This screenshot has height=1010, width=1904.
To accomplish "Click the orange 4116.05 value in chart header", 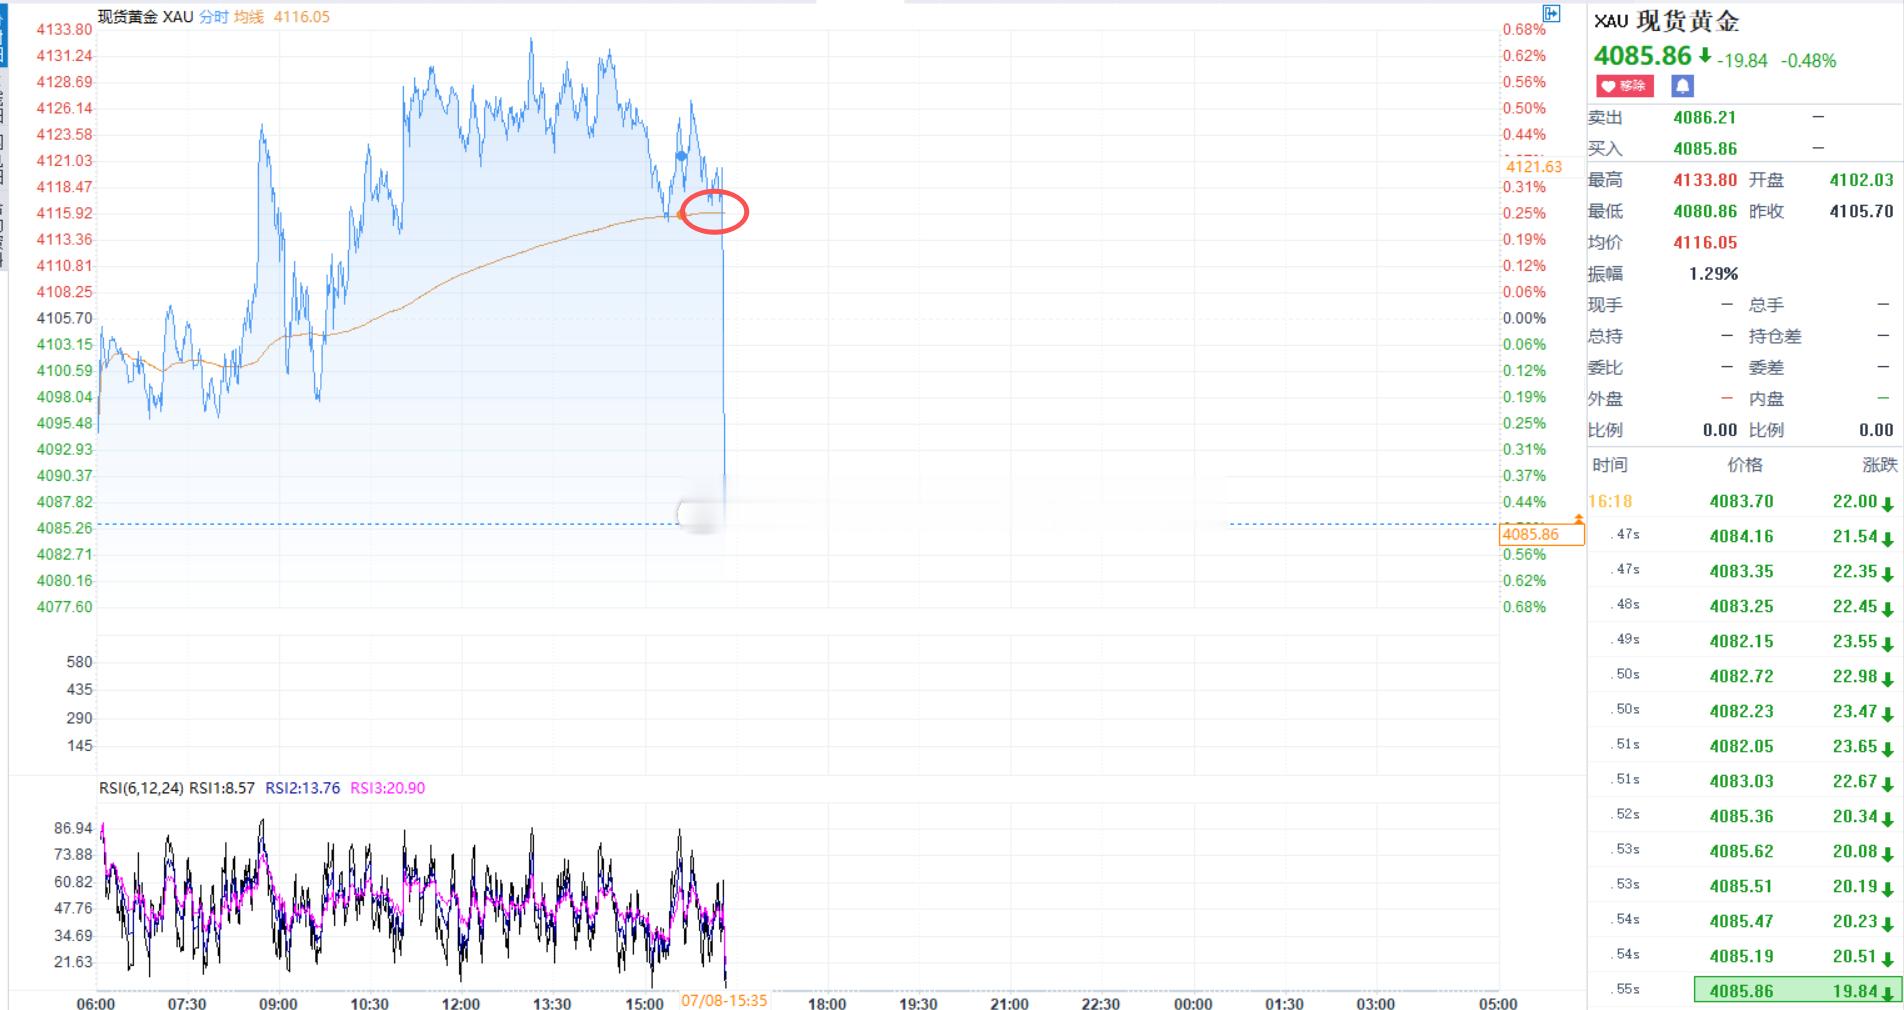I will click(x=301, y=17).
